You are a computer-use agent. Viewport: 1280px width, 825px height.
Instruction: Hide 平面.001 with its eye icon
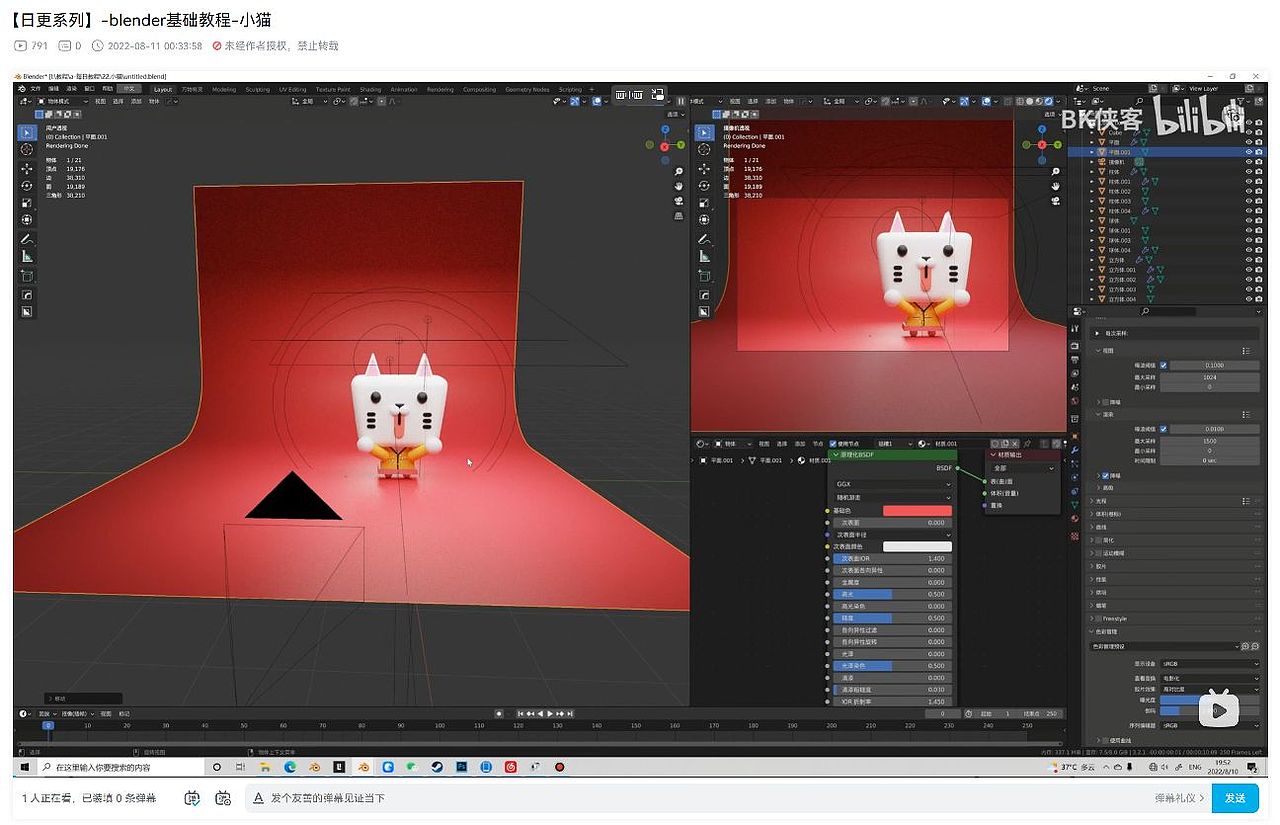point(1247,151)
